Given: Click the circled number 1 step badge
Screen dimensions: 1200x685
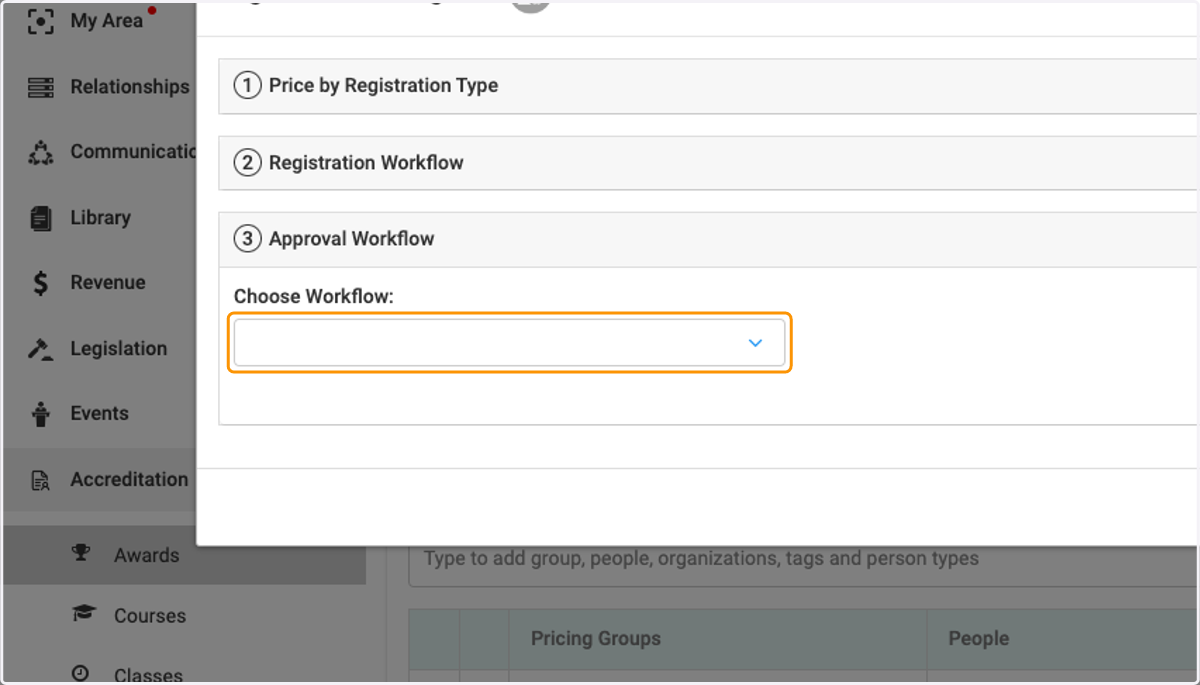Looking at the screenshot, I should 247,86.
